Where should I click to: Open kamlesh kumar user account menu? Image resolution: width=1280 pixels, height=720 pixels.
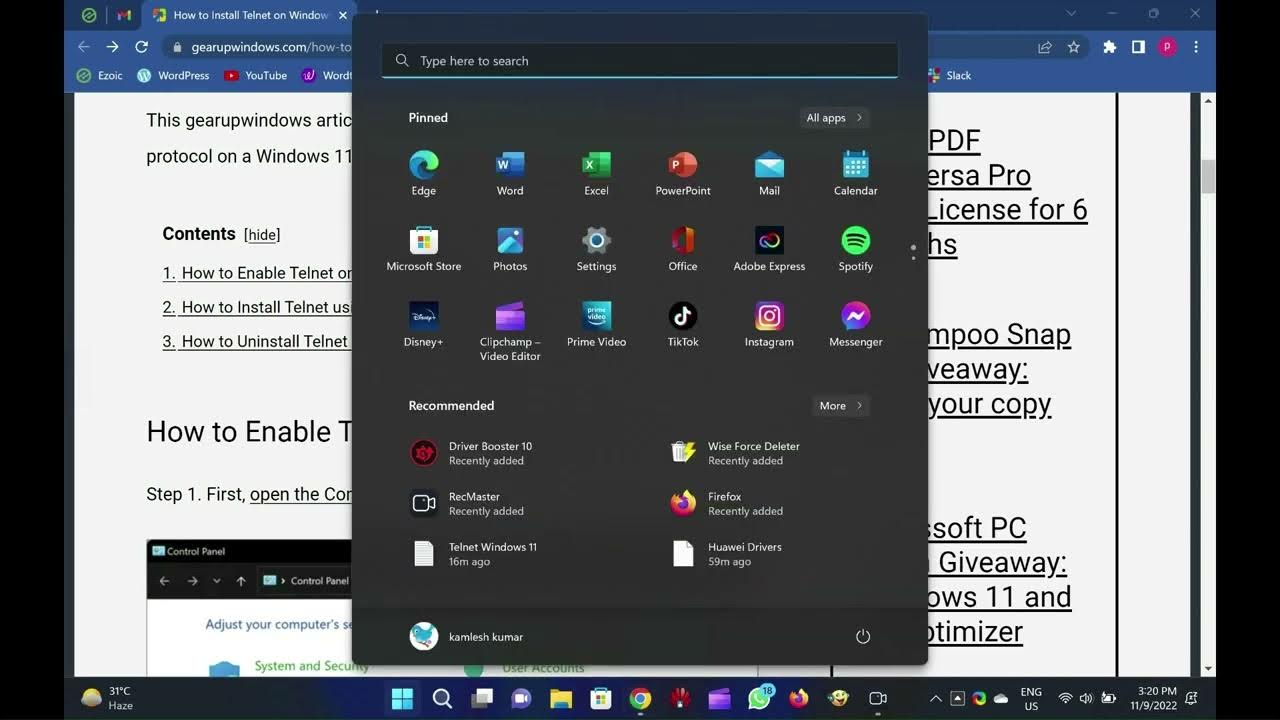467,637
